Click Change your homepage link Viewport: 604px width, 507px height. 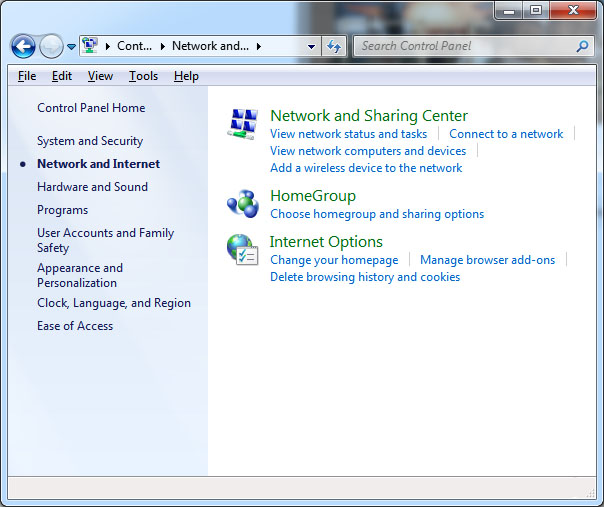pyautogui.click(x=334, y=260)
